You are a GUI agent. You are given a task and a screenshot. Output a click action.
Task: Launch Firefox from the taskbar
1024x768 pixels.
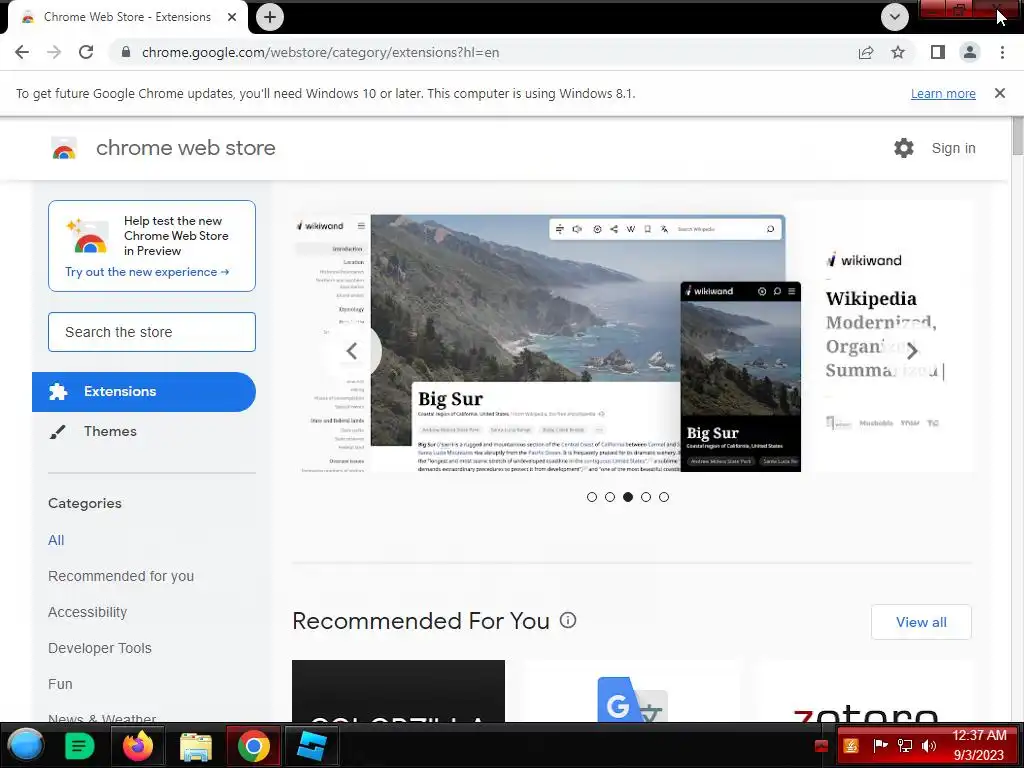pos(138,746)
